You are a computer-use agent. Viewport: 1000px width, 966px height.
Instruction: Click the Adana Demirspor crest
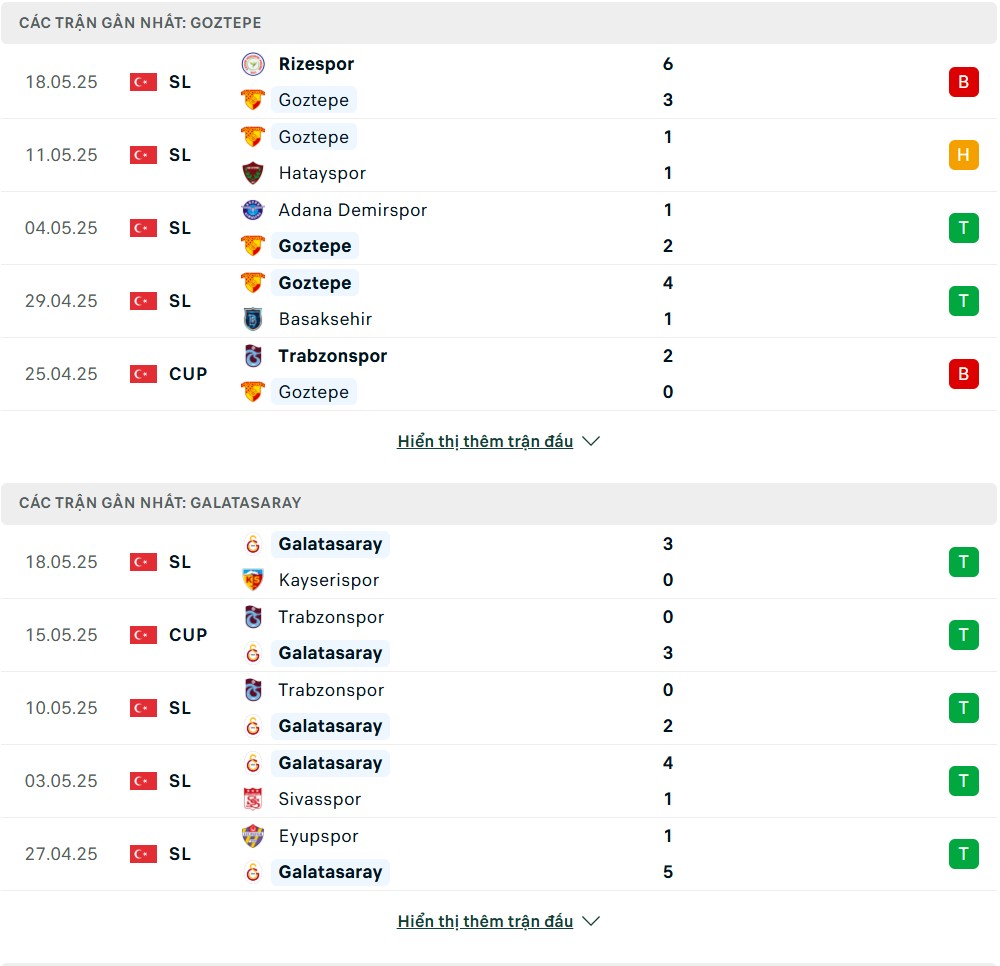253,210
